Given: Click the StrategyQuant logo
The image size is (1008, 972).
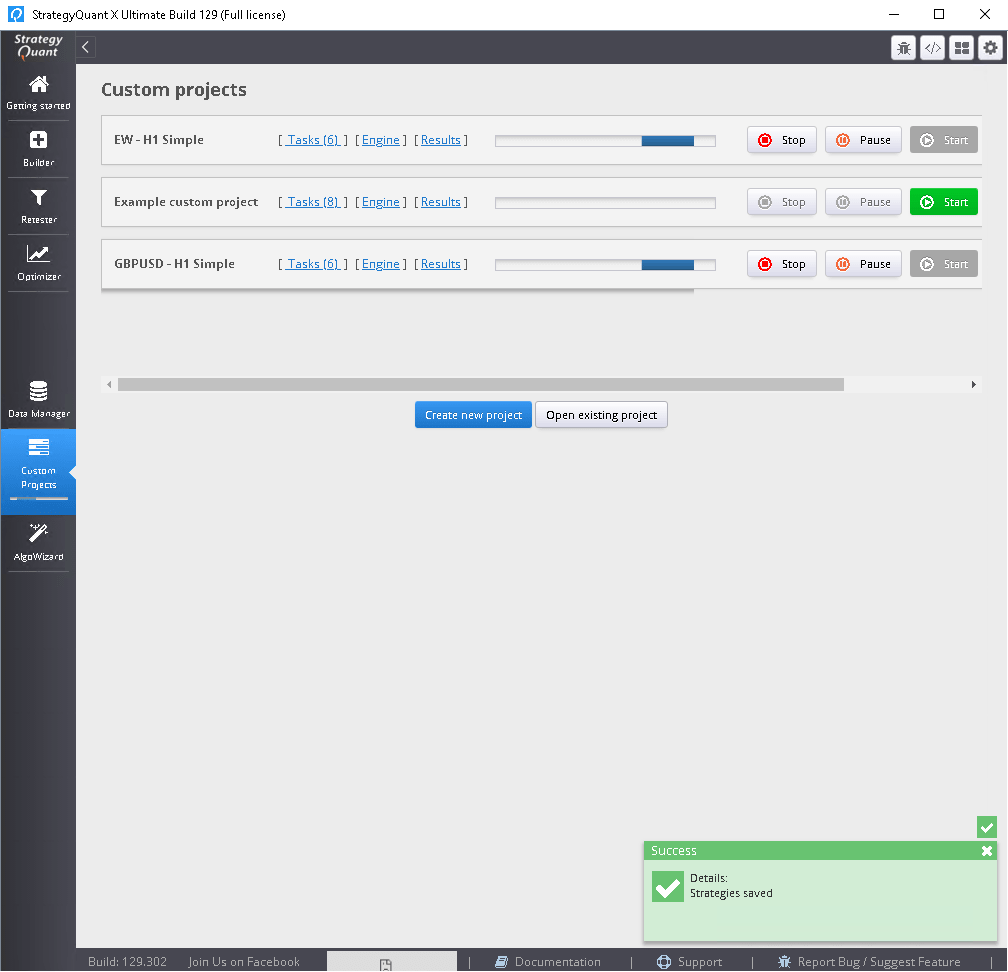Looking at the screenshot, I should click(38, 46).
